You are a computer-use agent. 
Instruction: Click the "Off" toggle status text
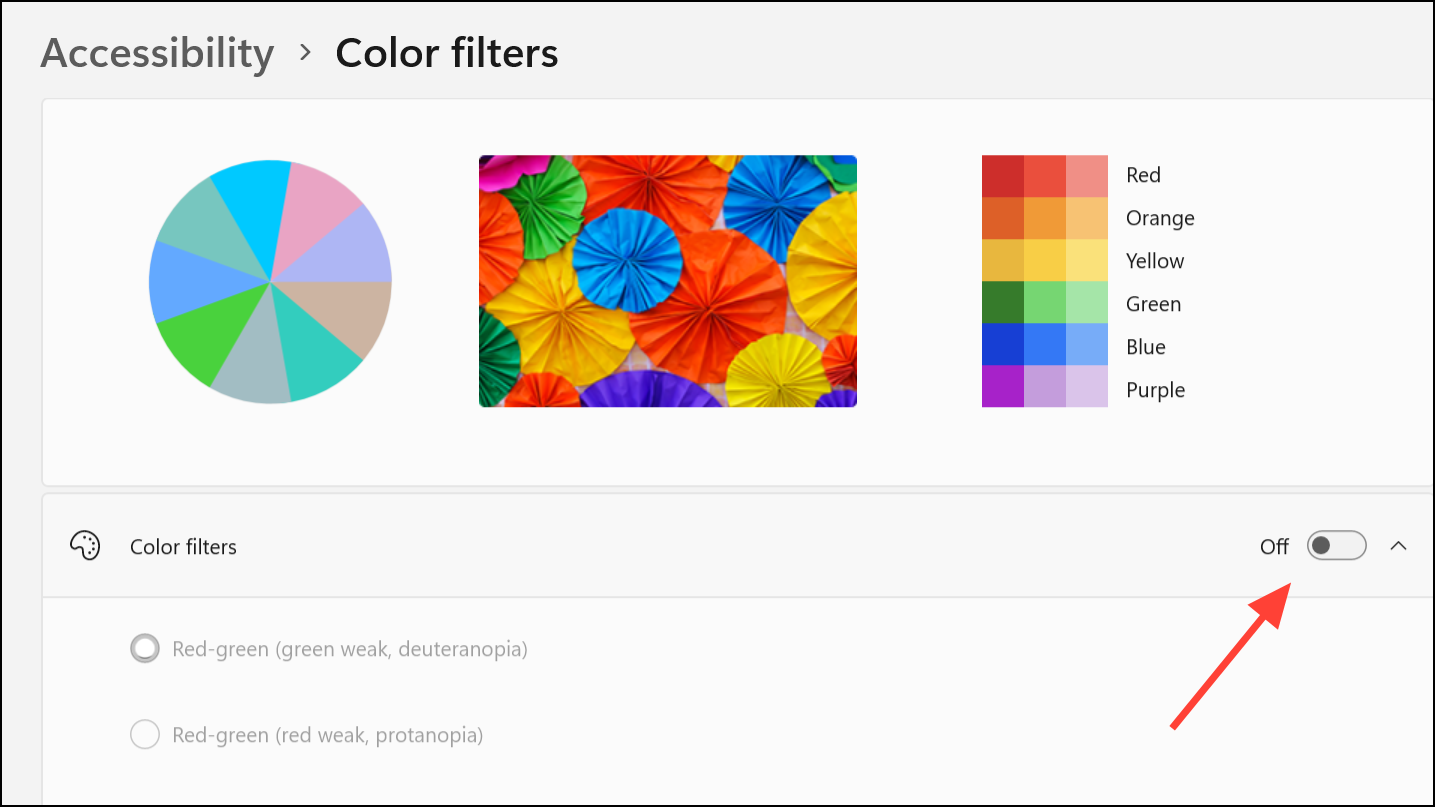(1274, 547)
